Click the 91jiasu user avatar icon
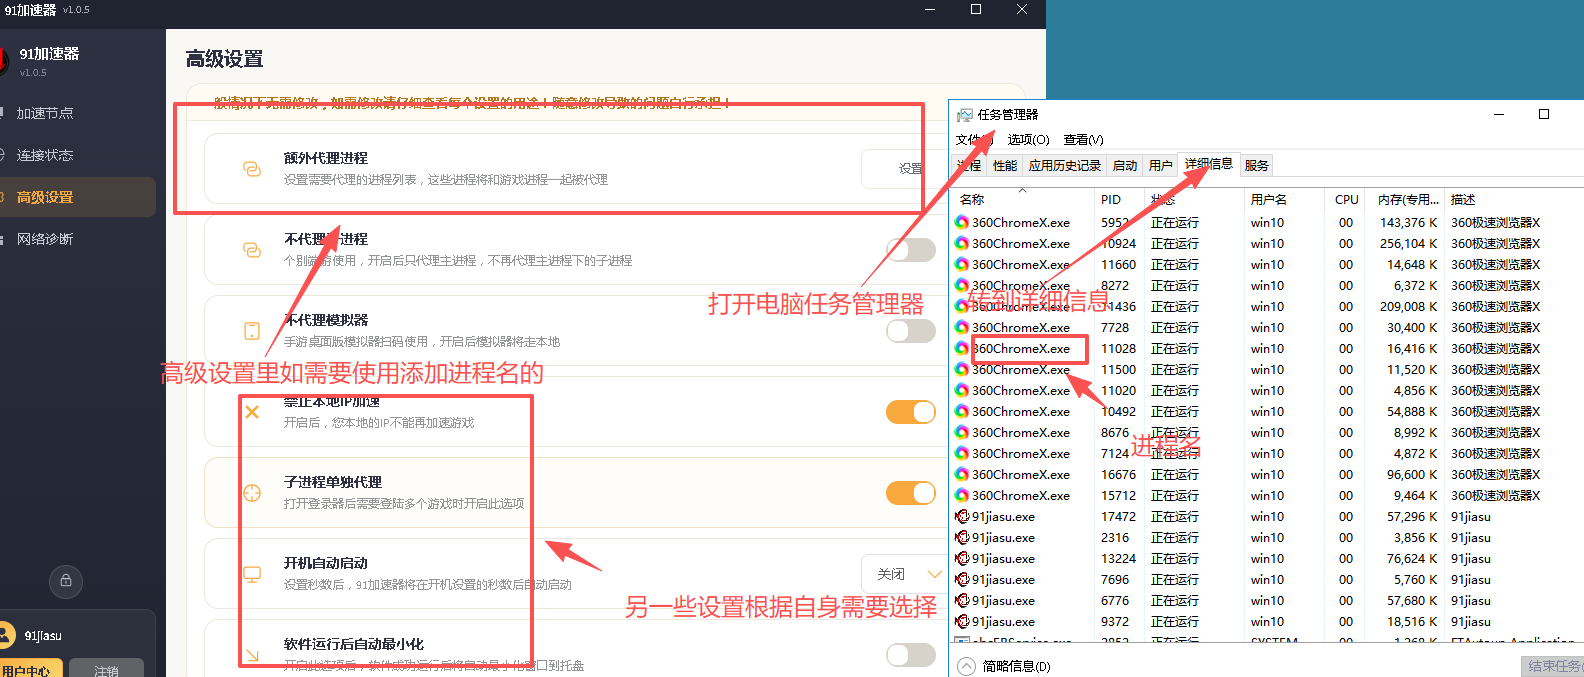 point(6,635)
